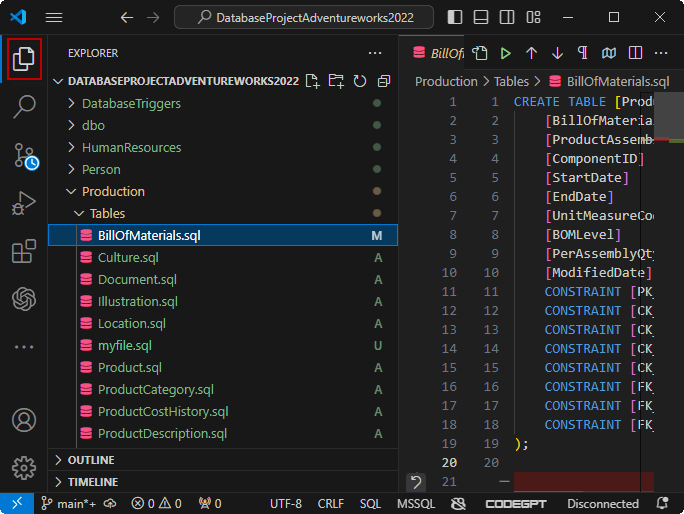
Task: Open the Search view in activity bar
Action: 24,107
